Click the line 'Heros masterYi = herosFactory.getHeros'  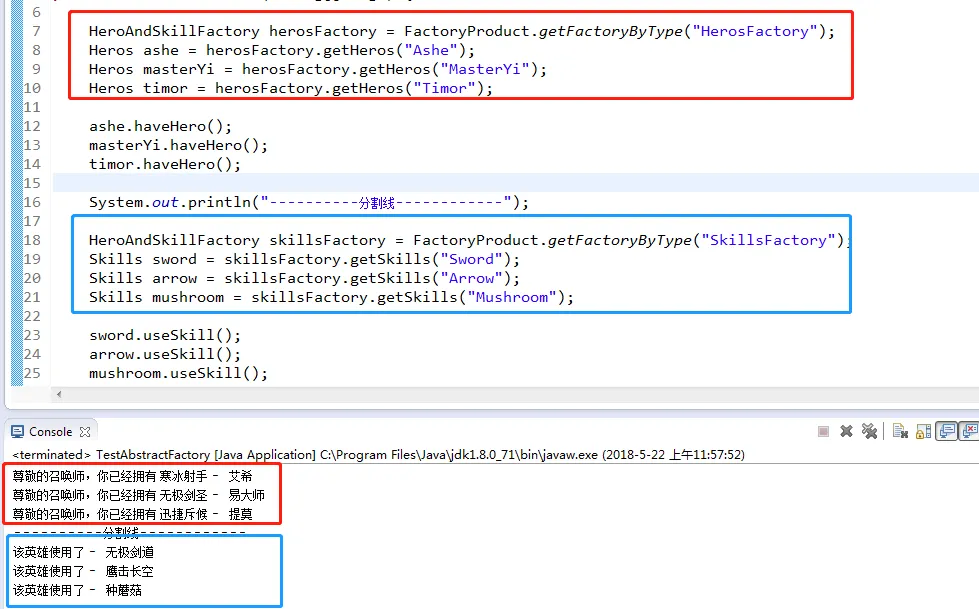(317, 69)
